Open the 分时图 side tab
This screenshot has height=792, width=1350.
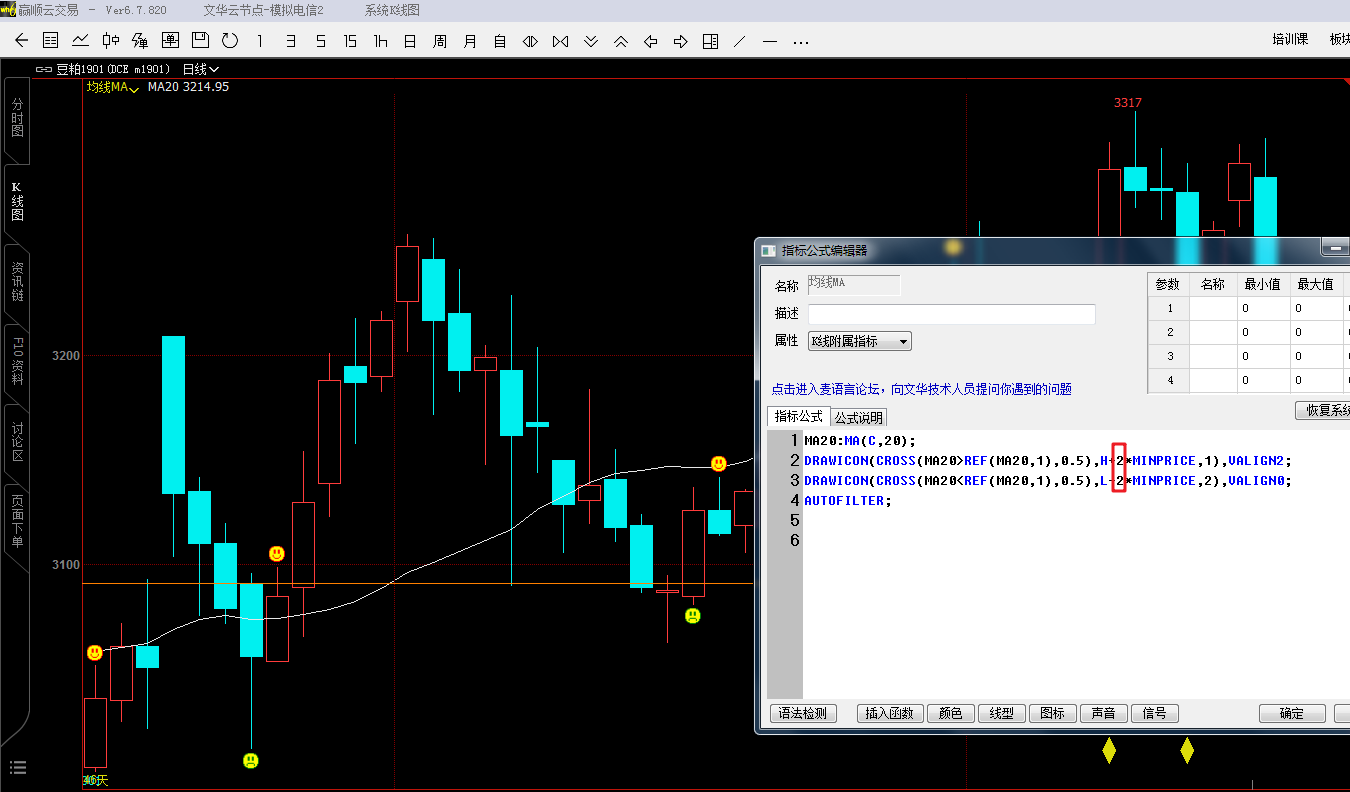point(17,118)
